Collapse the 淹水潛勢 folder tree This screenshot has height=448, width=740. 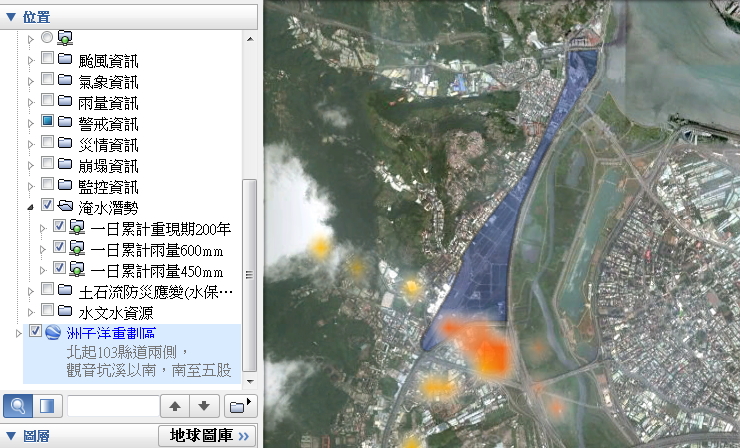(x=29, y=206)
